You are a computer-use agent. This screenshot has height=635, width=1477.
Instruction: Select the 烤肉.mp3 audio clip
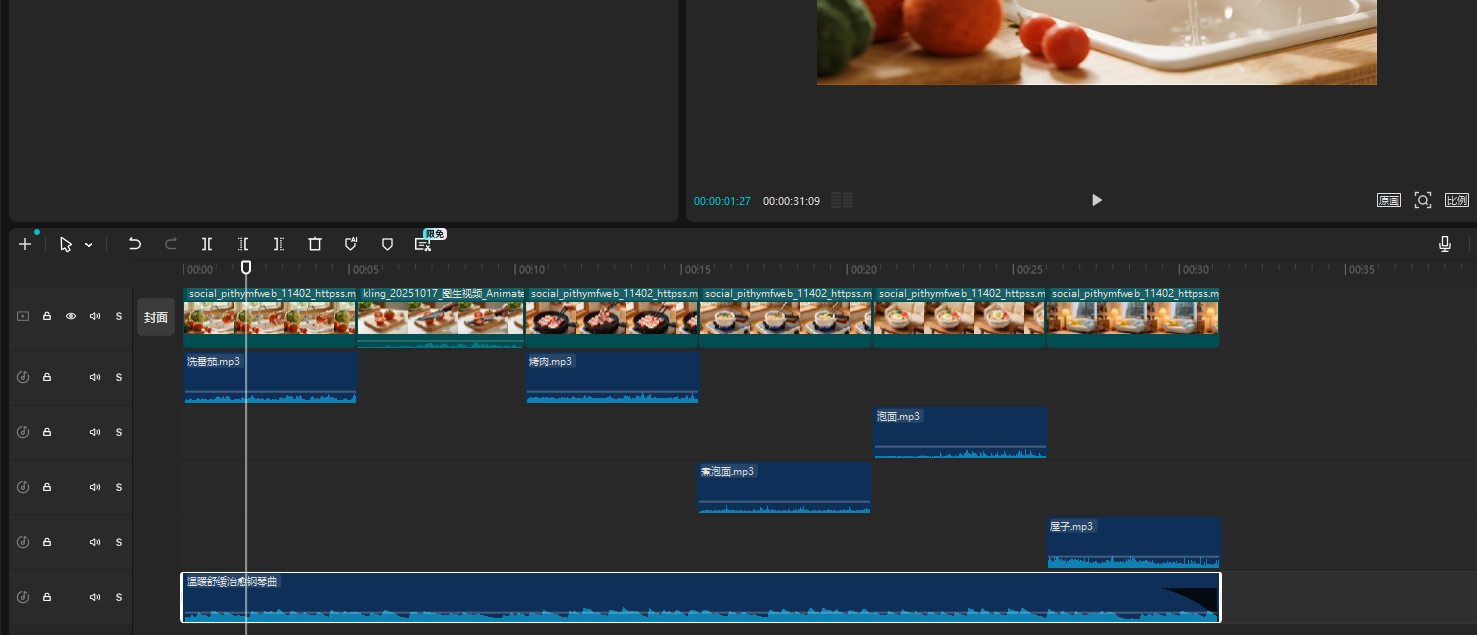pos(612,380)
